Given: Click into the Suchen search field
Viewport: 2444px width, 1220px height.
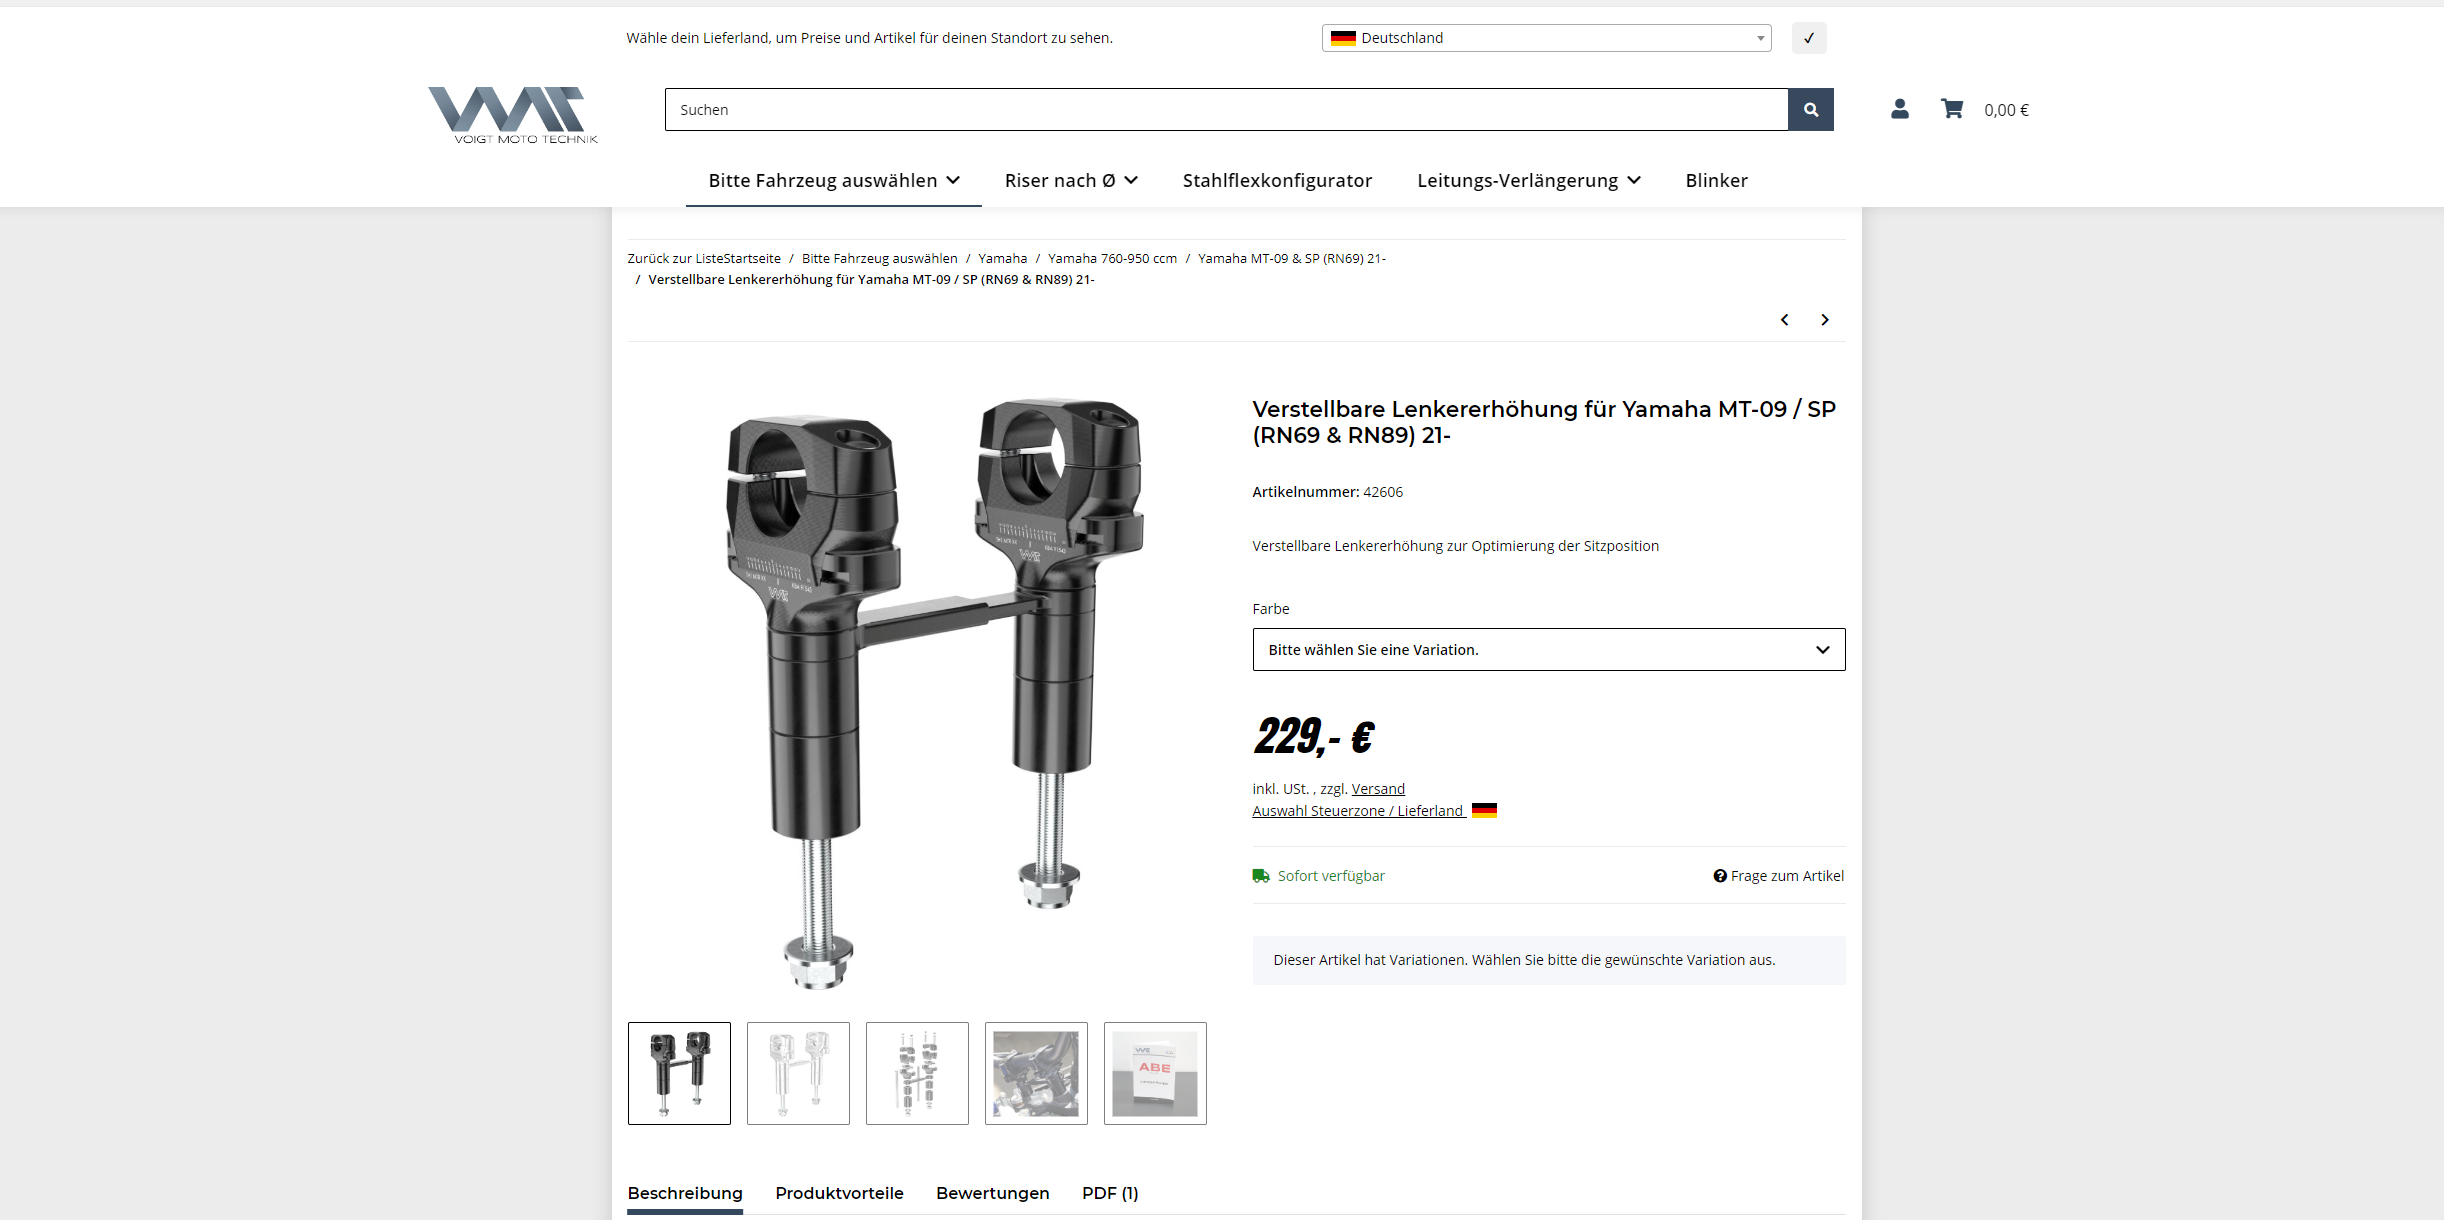Looking at the screenshot, I should click(1226, 110).
